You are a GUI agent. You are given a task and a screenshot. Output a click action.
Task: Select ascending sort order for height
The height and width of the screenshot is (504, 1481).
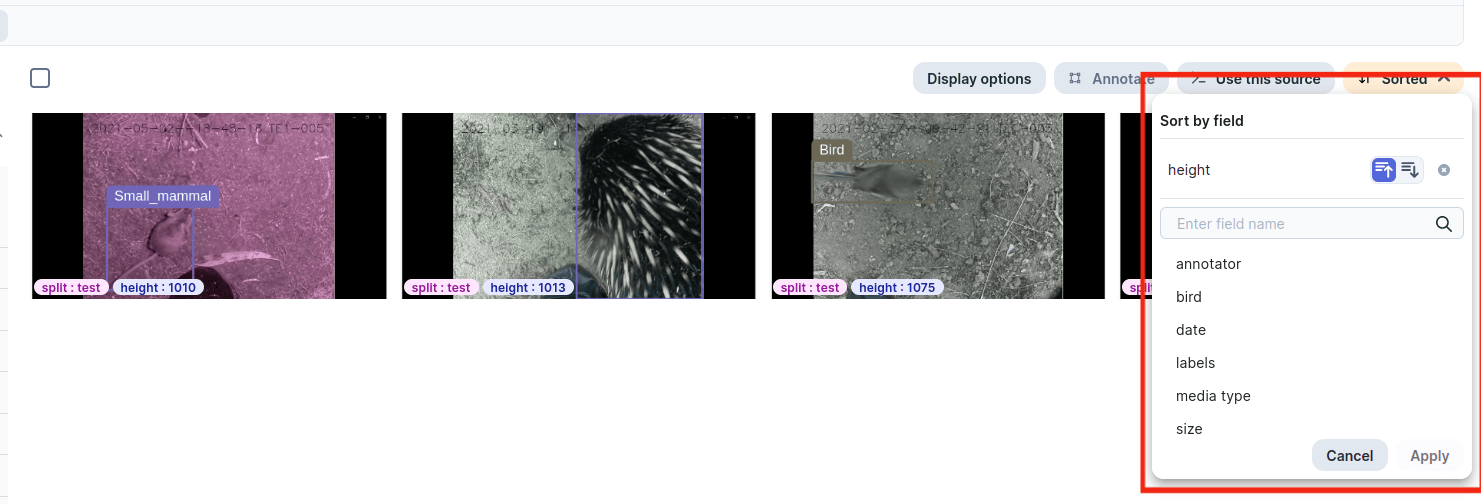(x=1383, y=170)
